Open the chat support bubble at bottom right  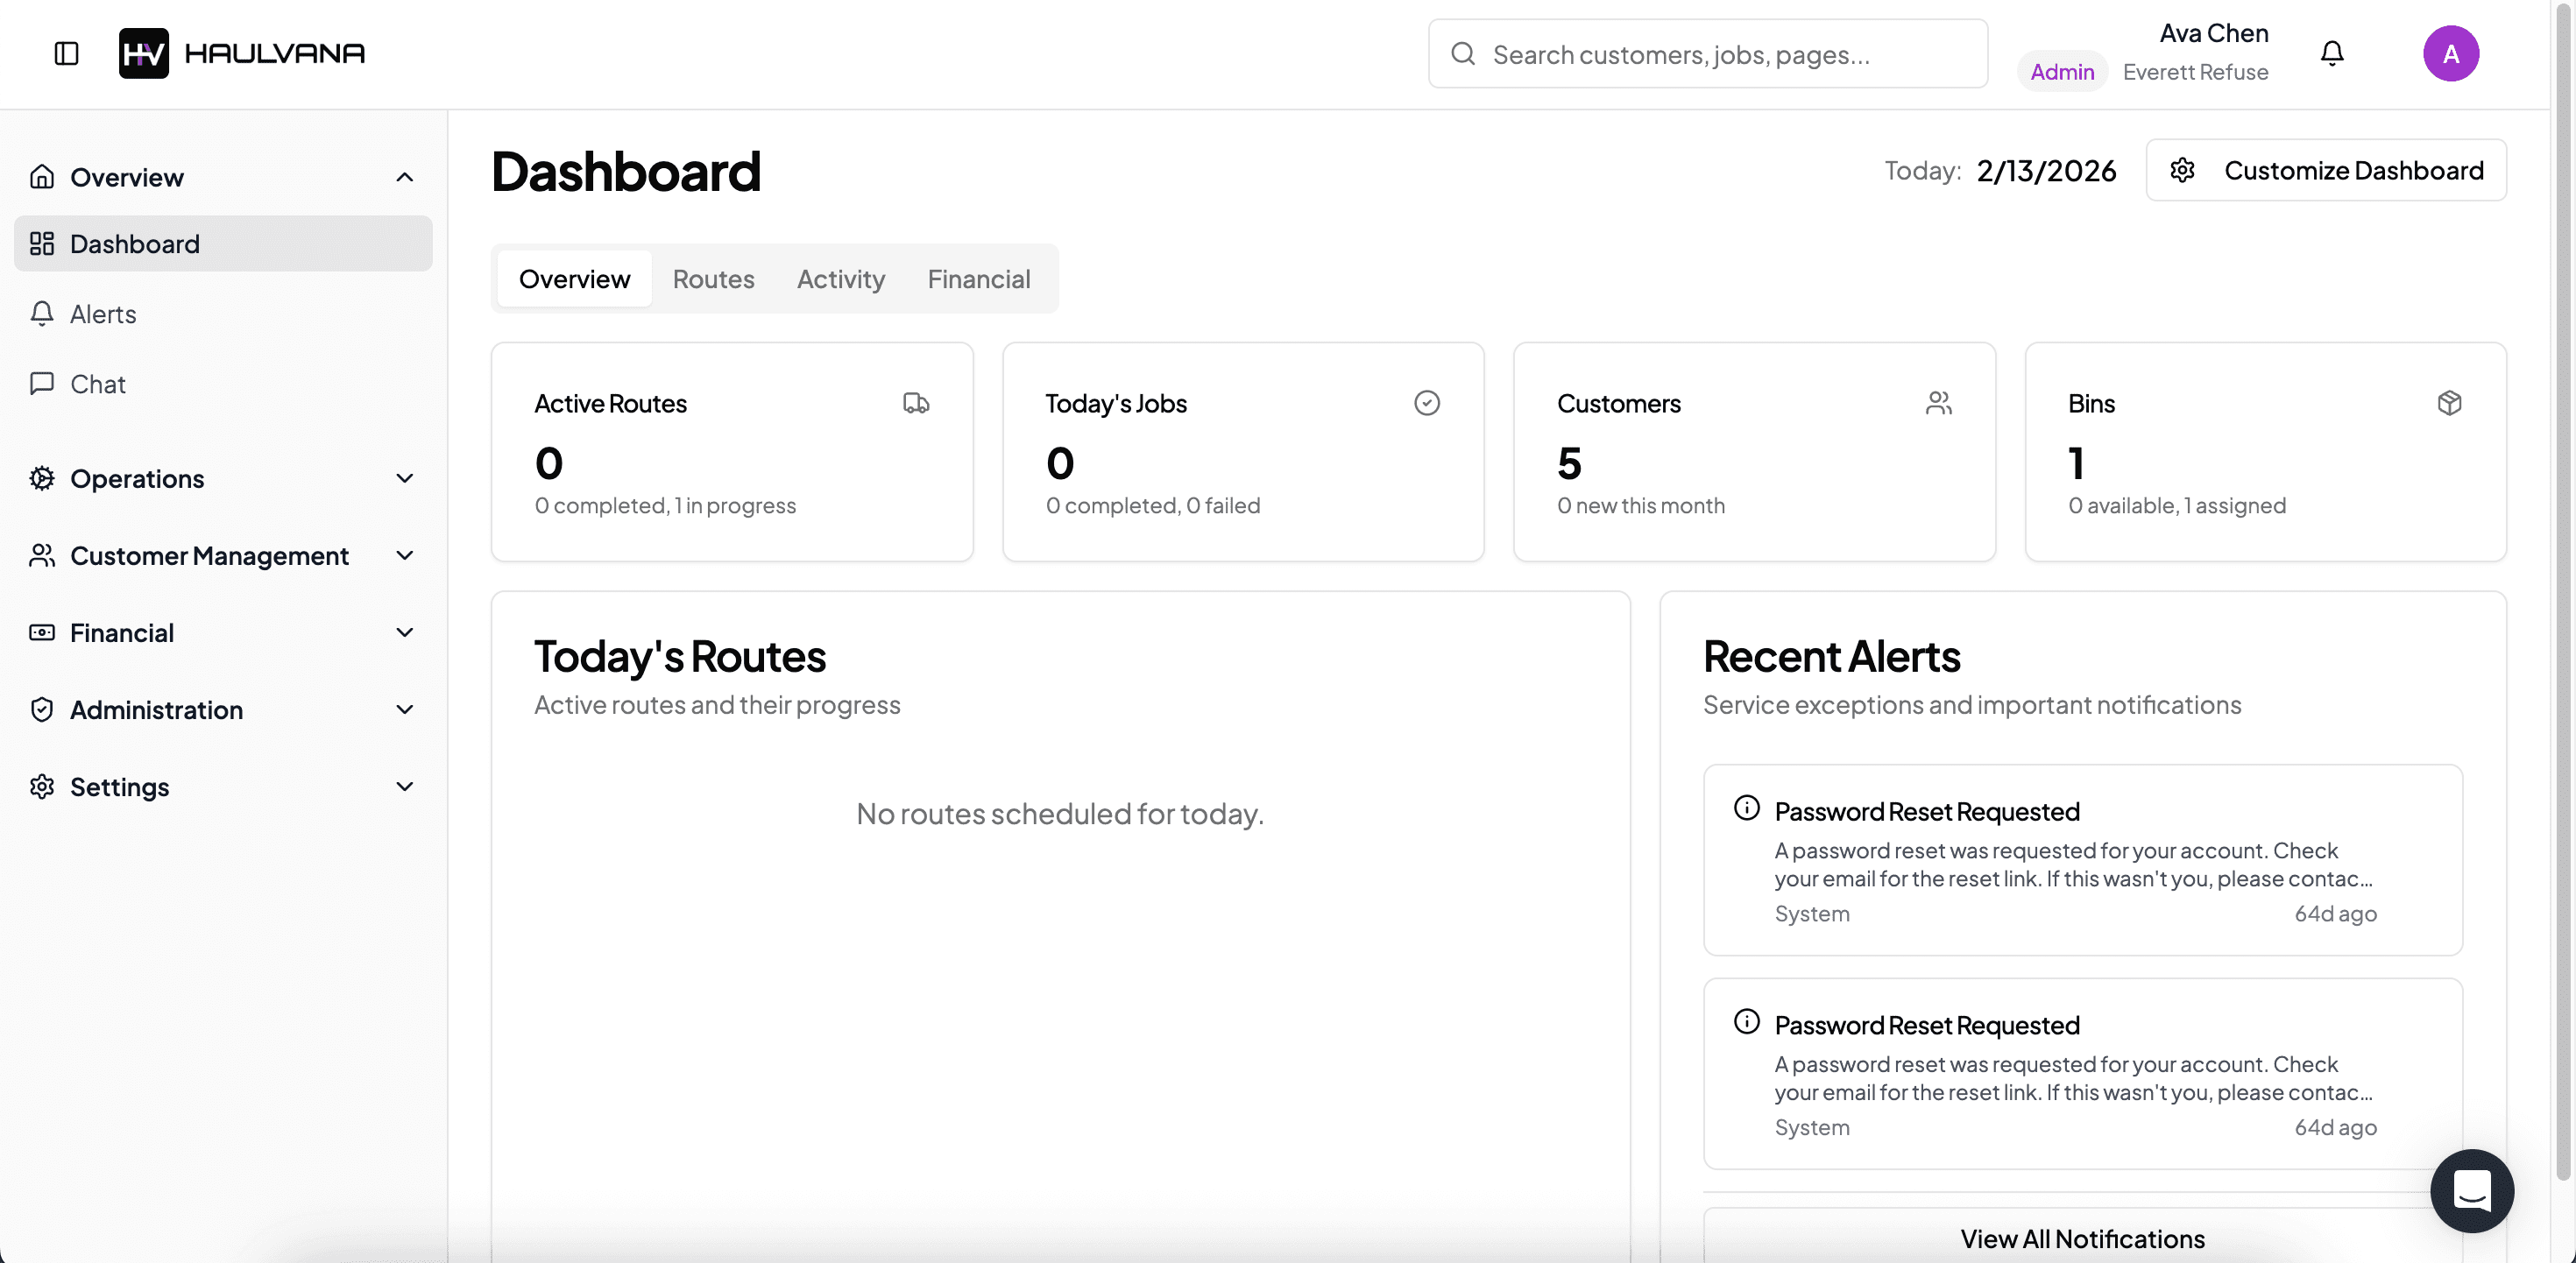2471,1191
